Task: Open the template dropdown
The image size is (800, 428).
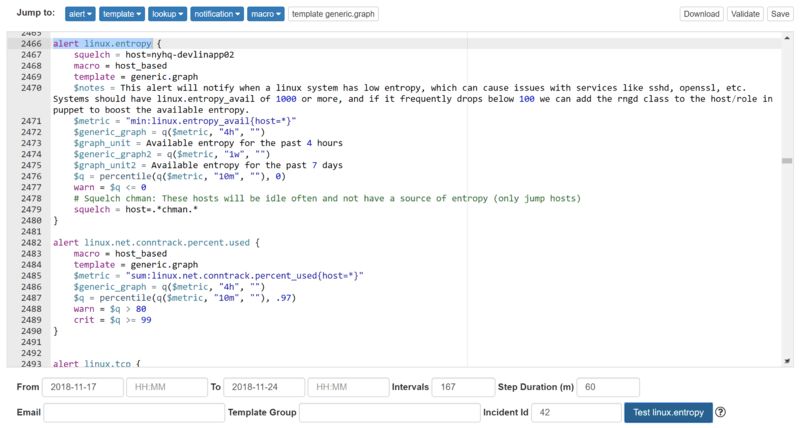Action: coord(123,14)
